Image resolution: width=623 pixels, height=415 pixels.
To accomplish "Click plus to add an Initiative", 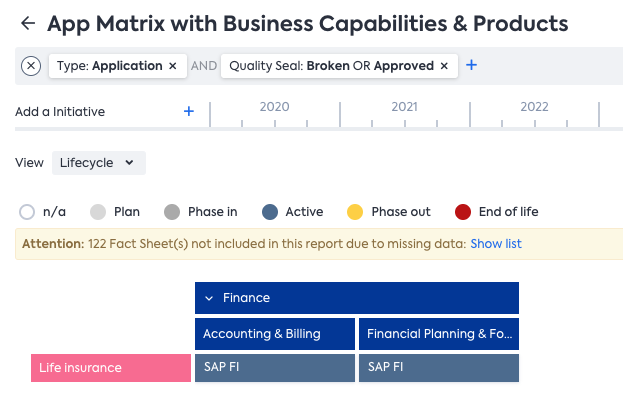I will [188, 111].
